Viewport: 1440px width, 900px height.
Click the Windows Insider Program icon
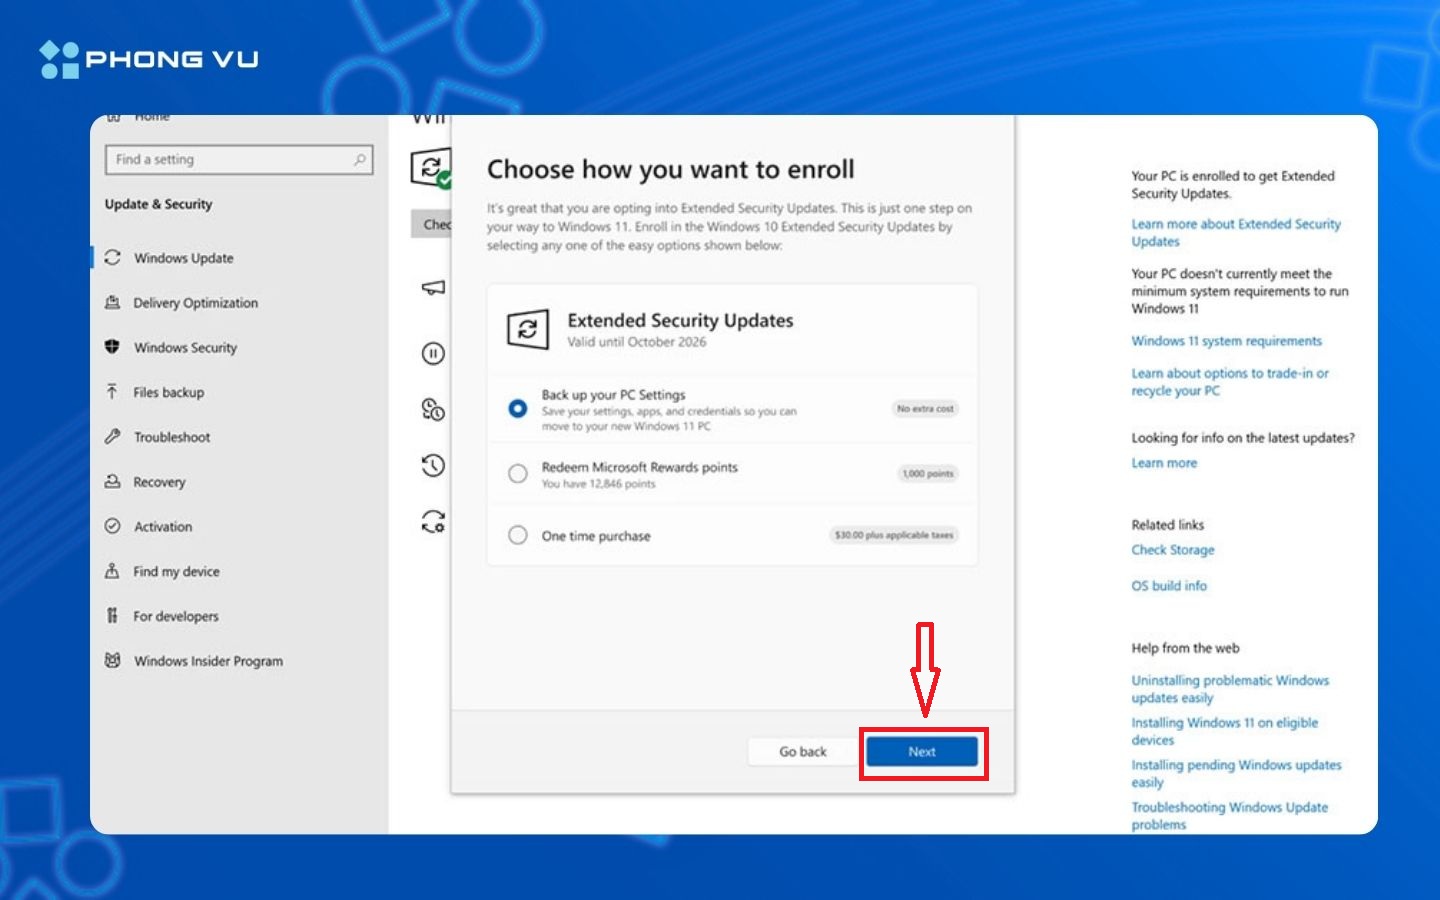click(x=112, y=660)
